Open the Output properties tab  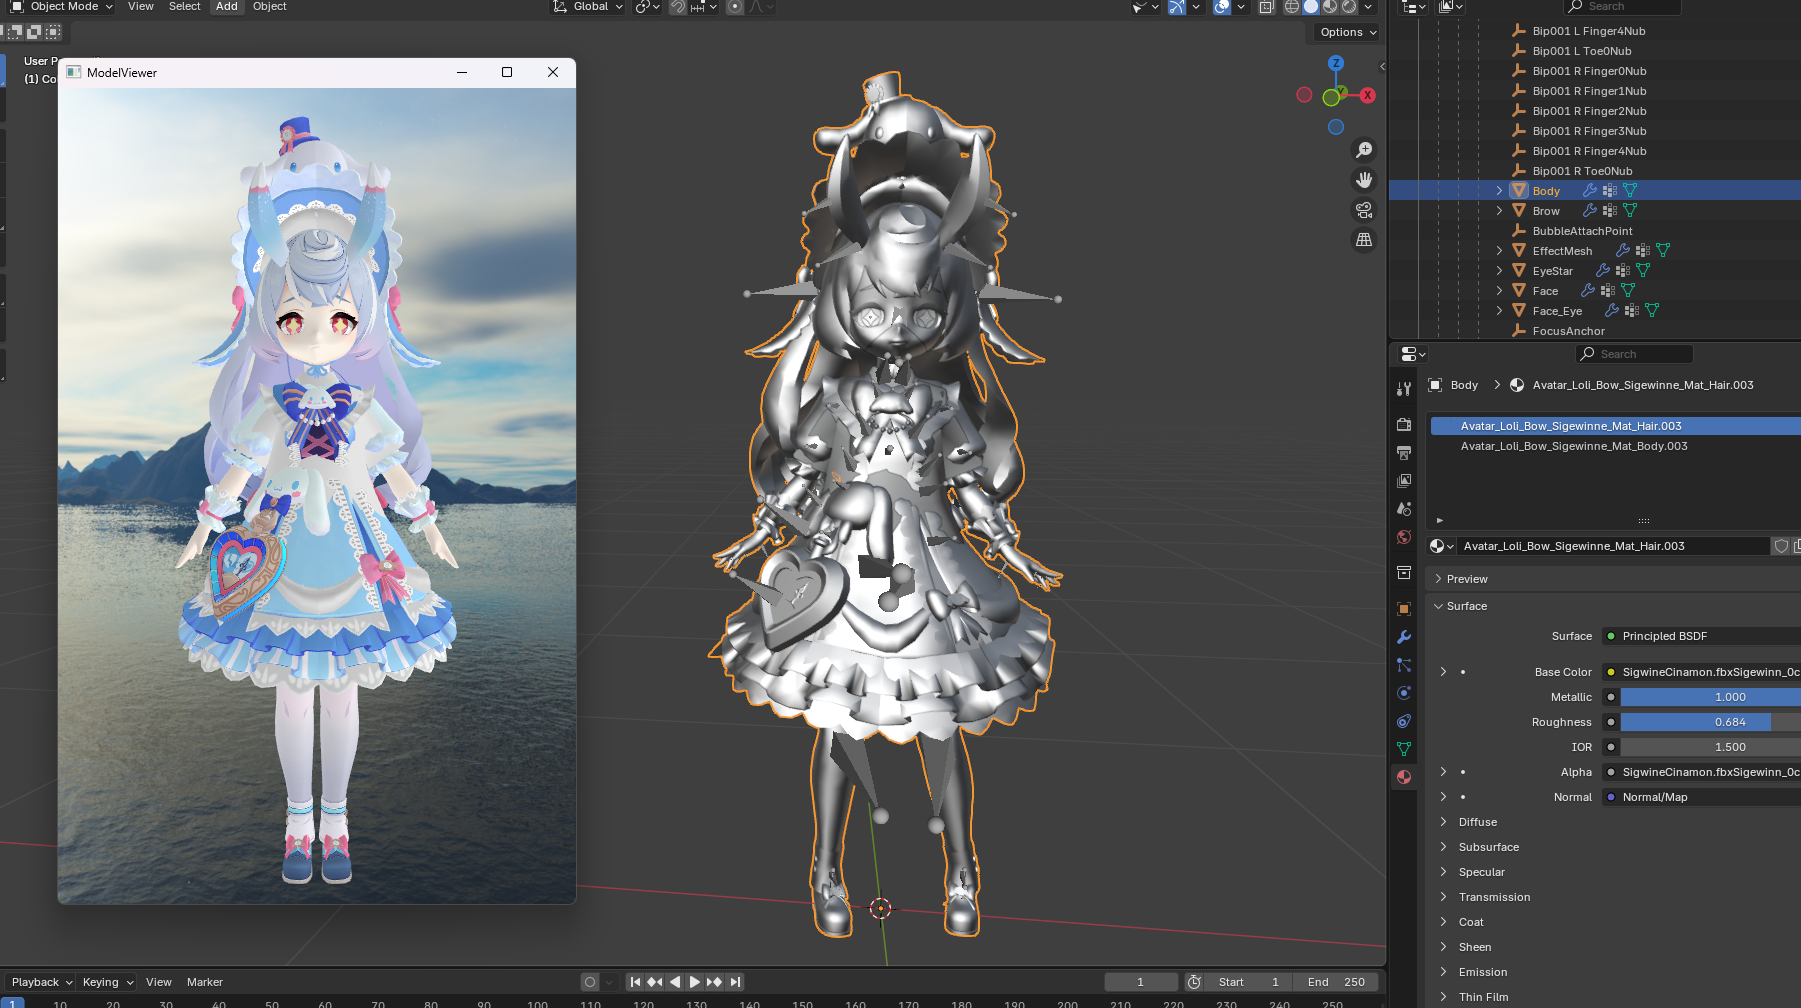[x=1404, y=453]
